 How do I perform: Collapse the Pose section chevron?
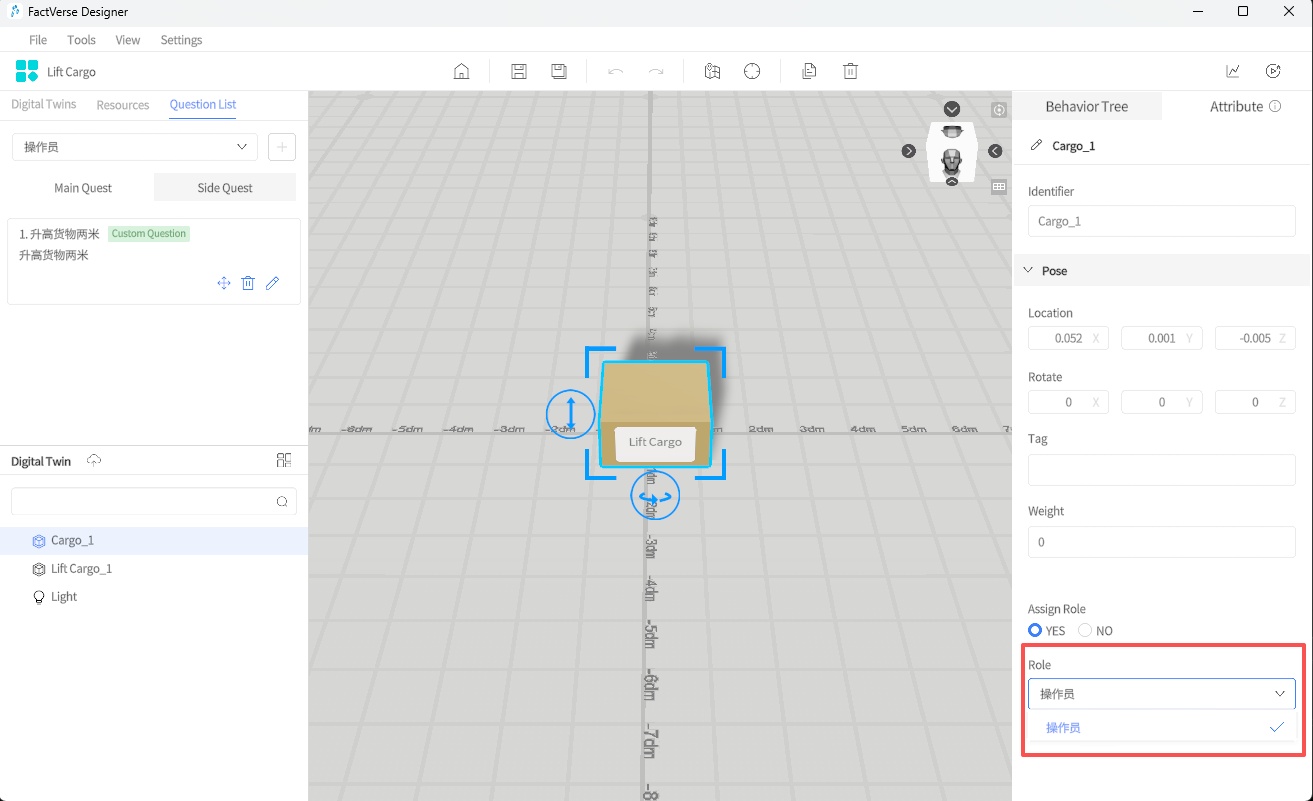pos(1028,269)
